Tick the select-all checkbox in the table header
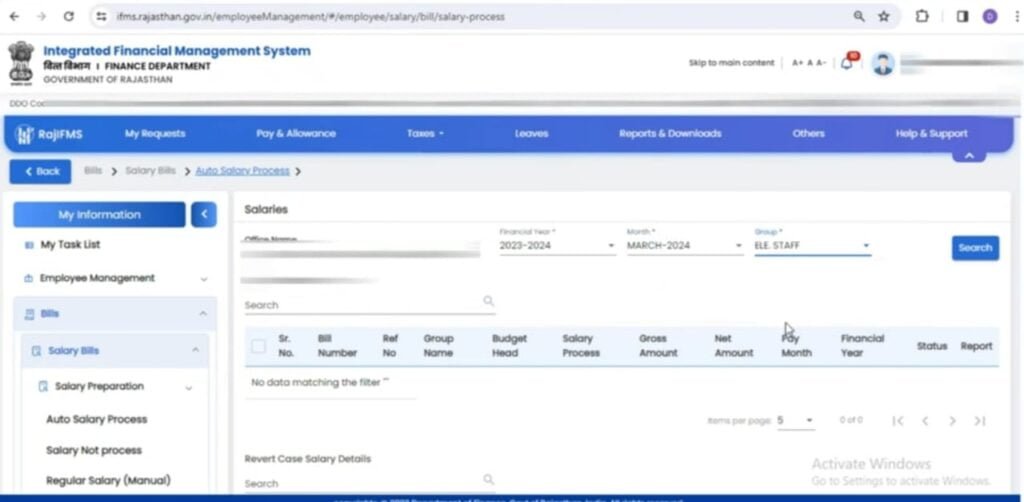Screen dimensions: 1024x502 259,346
